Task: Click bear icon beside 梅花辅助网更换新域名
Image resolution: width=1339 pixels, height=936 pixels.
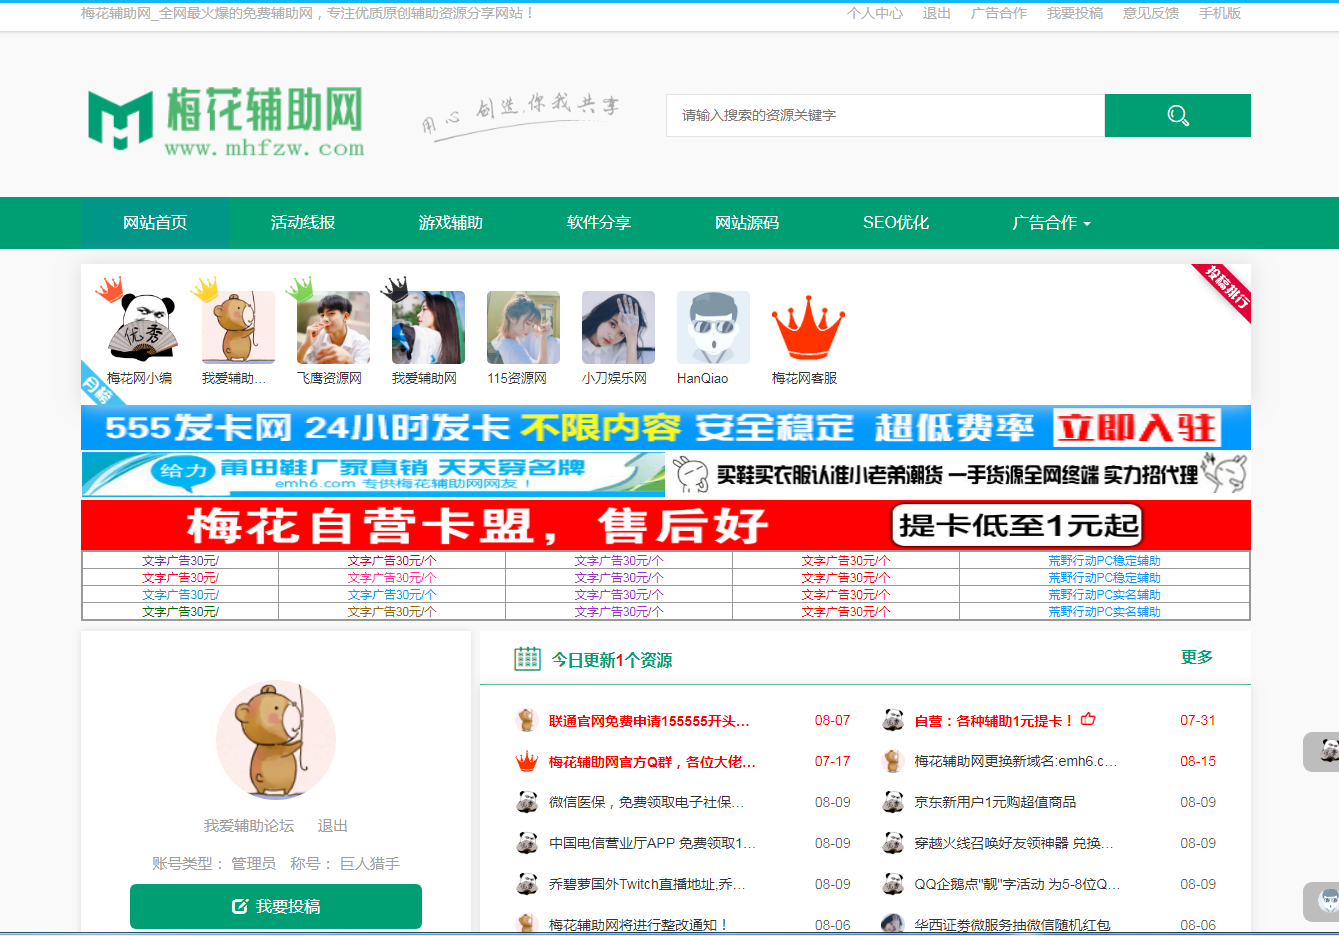Action: pyautogui.click(x=893, y=761)
